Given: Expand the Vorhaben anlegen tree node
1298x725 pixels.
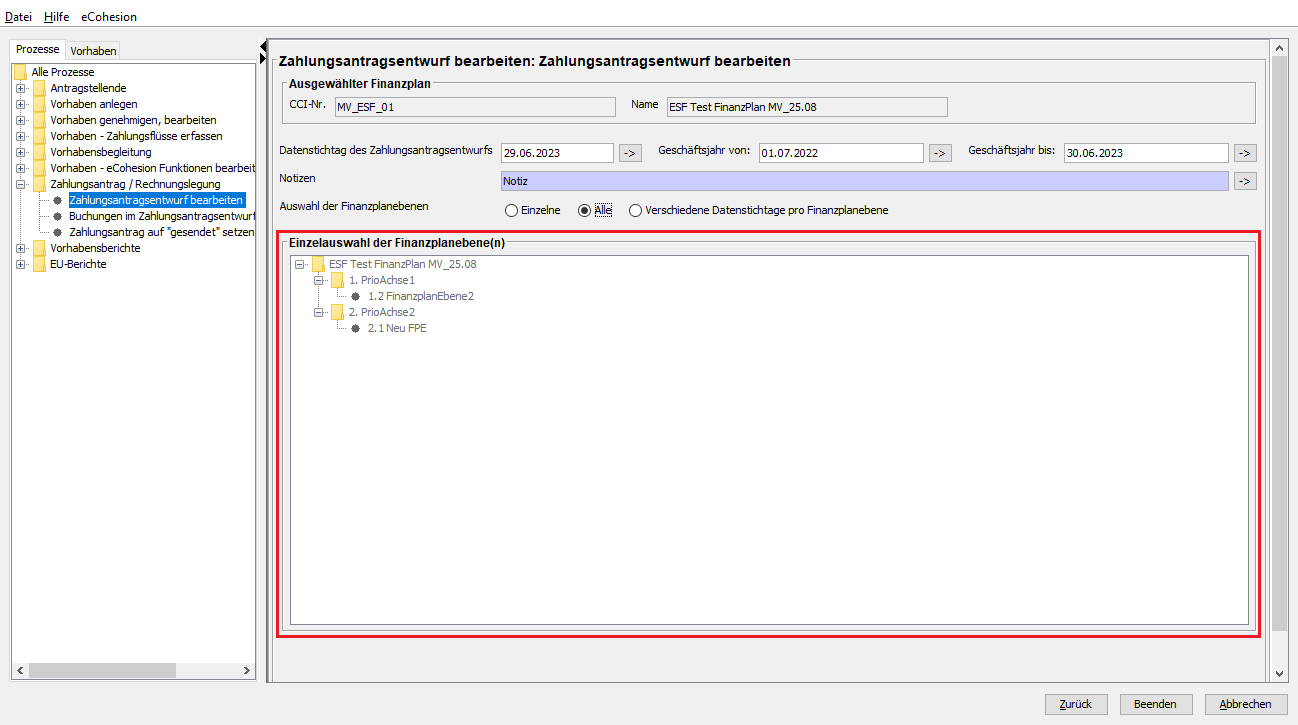Looking at the screenshot, I should (20, 104).
